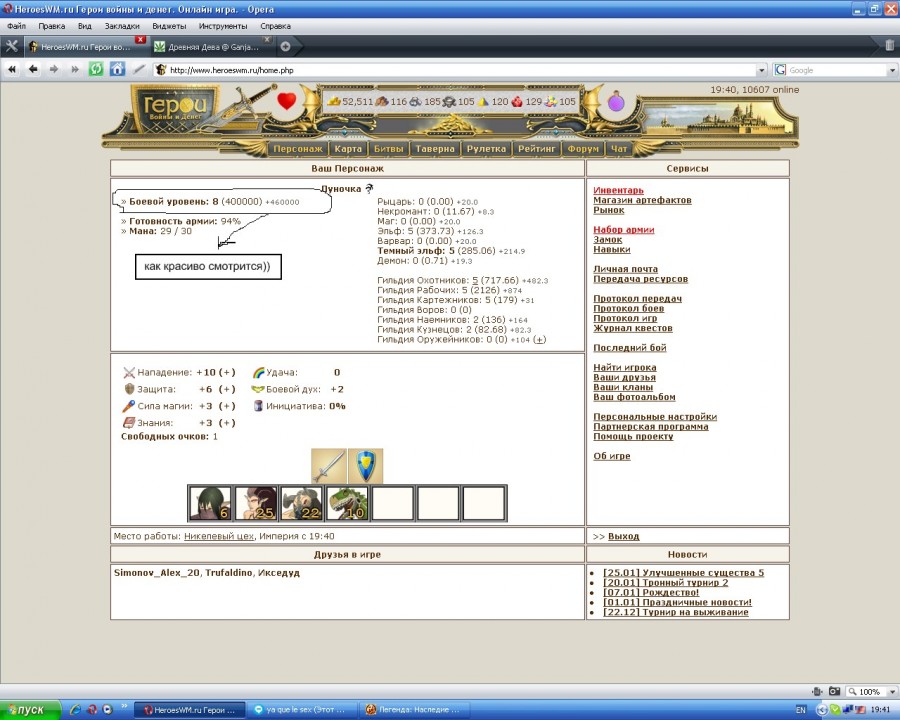Image resolution: width=900 pixels, height=720 pixels.
Task: Close the HeroesWM.ru tab
Action: point(140,40)
